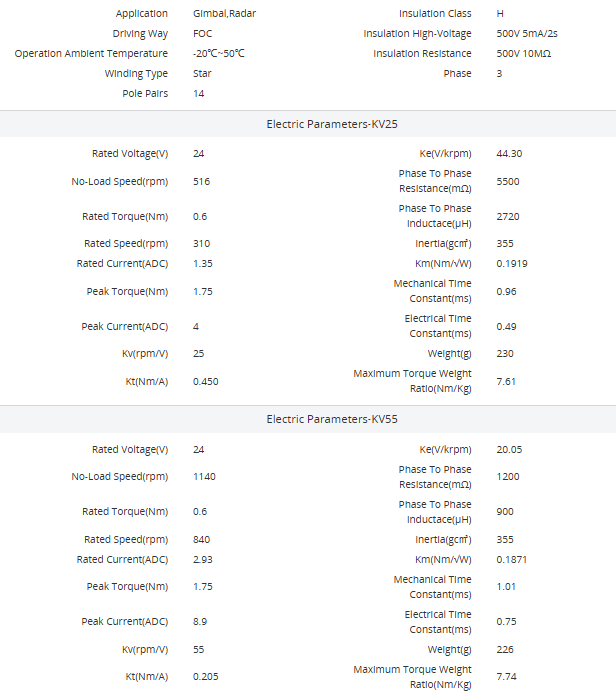
Task: Click the Electric Parameters-KV55 section header
Action: (x=333, y=419)
